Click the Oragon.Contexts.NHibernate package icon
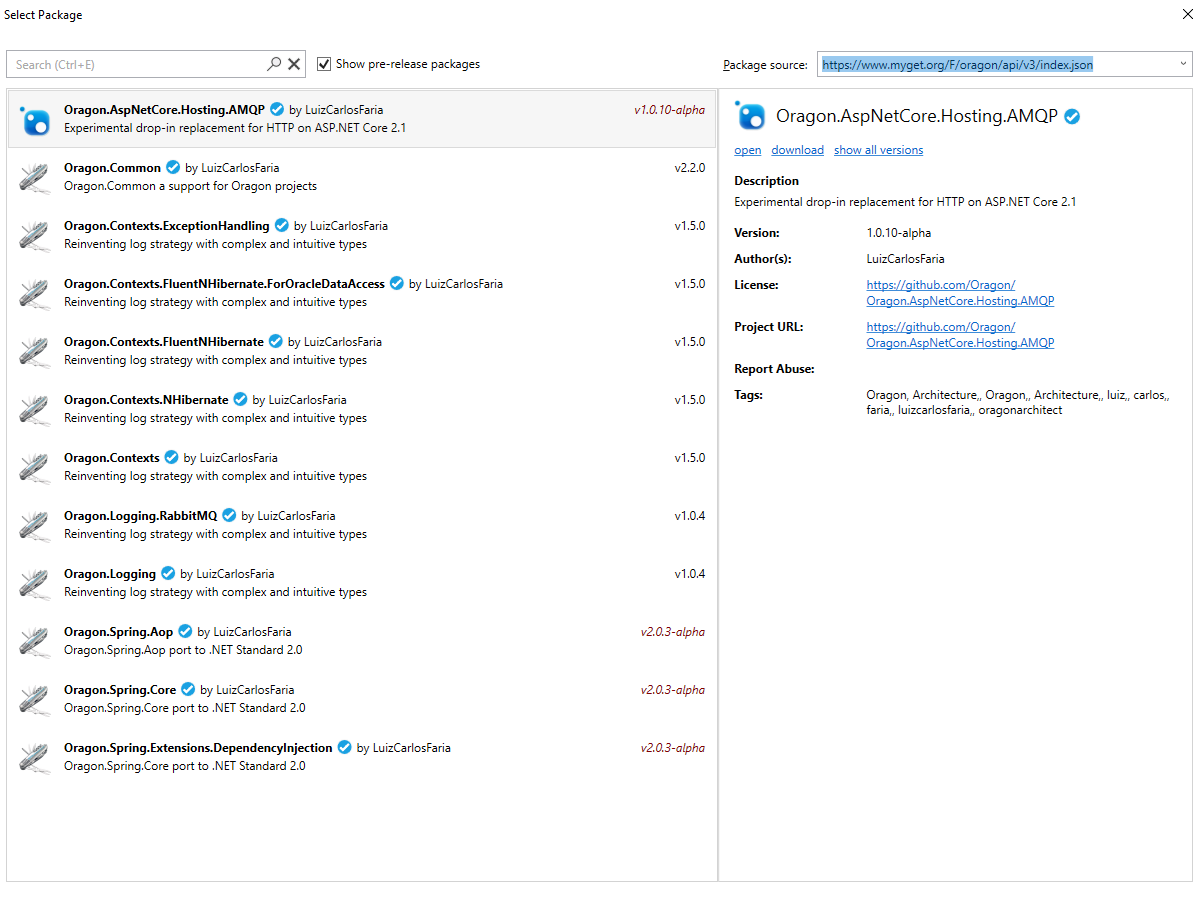This screenshot has height=900, width=1200. (x=35, y=409)
